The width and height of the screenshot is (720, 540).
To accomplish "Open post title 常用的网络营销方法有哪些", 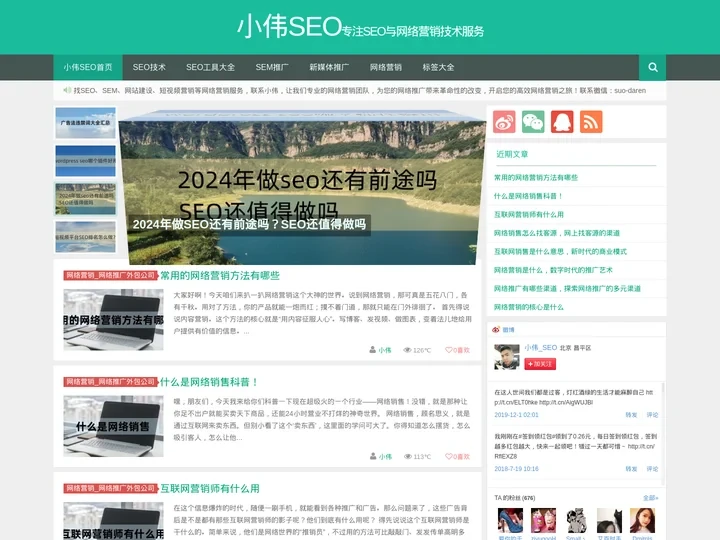I will [219, 276].
